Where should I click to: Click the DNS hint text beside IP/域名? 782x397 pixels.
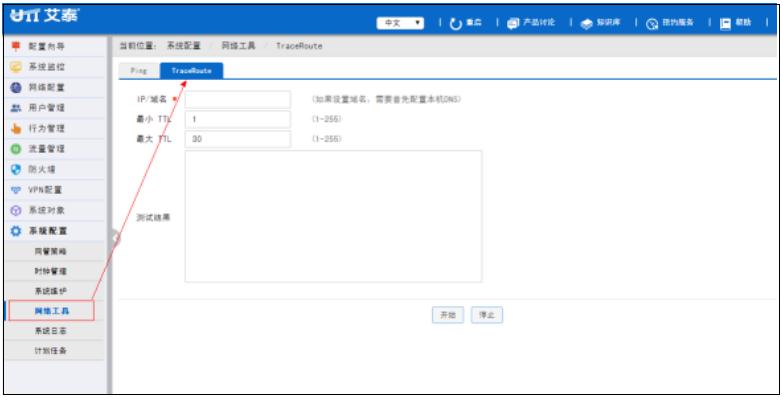coord(387,99)
